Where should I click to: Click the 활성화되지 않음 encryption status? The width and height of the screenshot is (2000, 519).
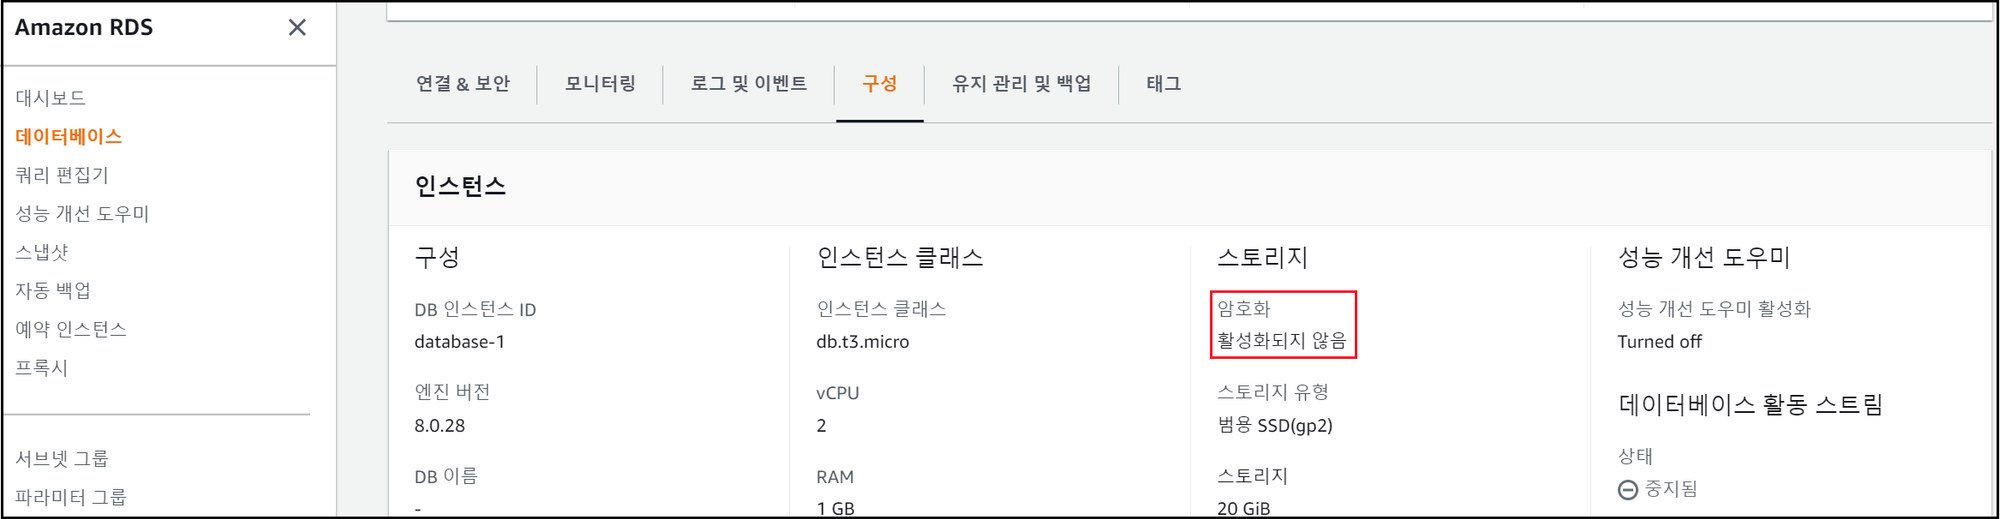click(x=1282, y=341)
